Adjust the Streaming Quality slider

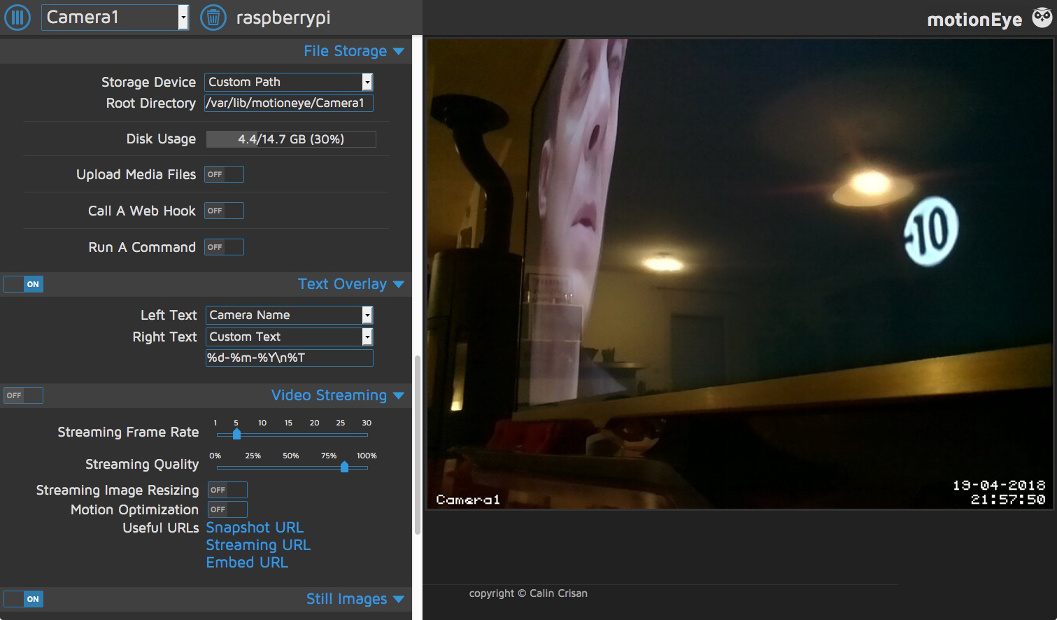(344, 466)
